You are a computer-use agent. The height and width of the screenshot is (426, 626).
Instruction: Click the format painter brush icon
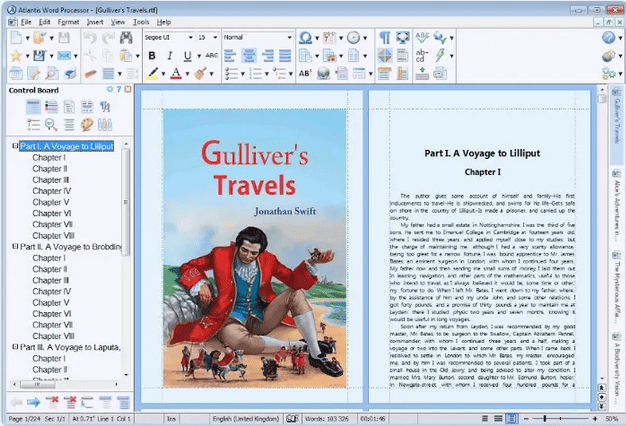coord(200,73)
